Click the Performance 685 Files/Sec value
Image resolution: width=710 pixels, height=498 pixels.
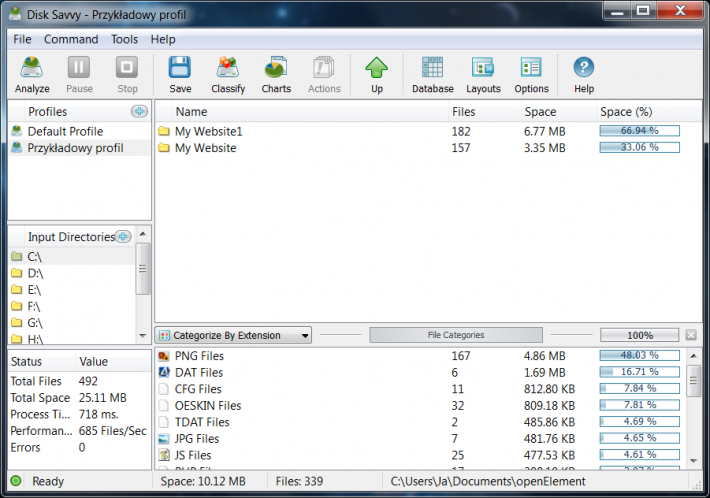(112, 431)
